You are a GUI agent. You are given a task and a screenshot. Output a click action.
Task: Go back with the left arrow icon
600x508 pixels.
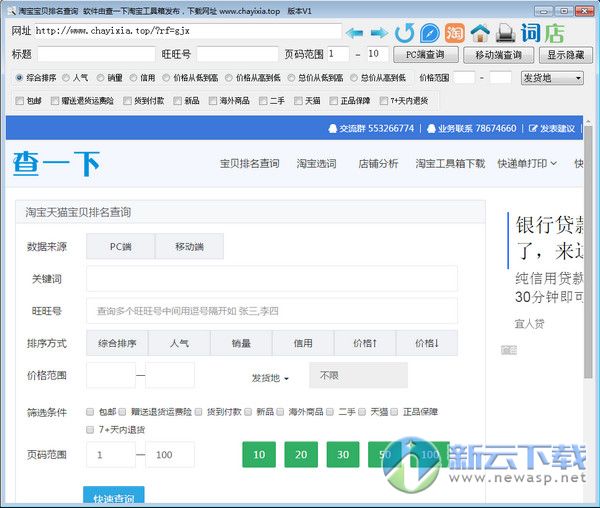point(354,33)
